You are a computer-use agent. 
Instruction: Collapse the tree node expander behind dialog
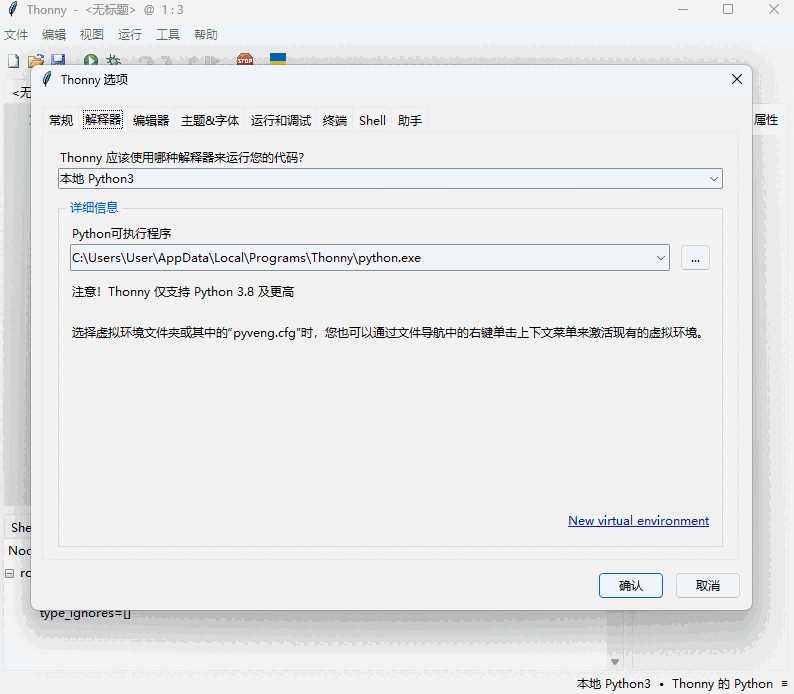10,574
